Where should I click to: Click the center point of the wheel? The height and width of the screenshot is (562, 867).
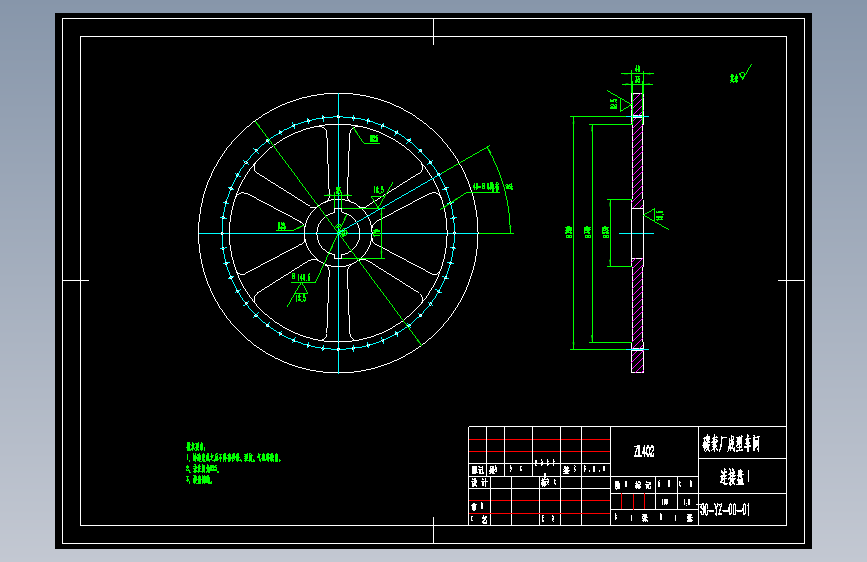click(x=338, y=233)
